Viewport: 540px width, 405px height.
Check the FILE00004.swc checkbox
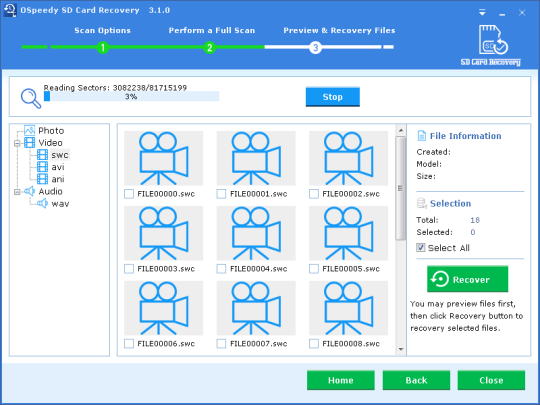[x=221, y=269]
